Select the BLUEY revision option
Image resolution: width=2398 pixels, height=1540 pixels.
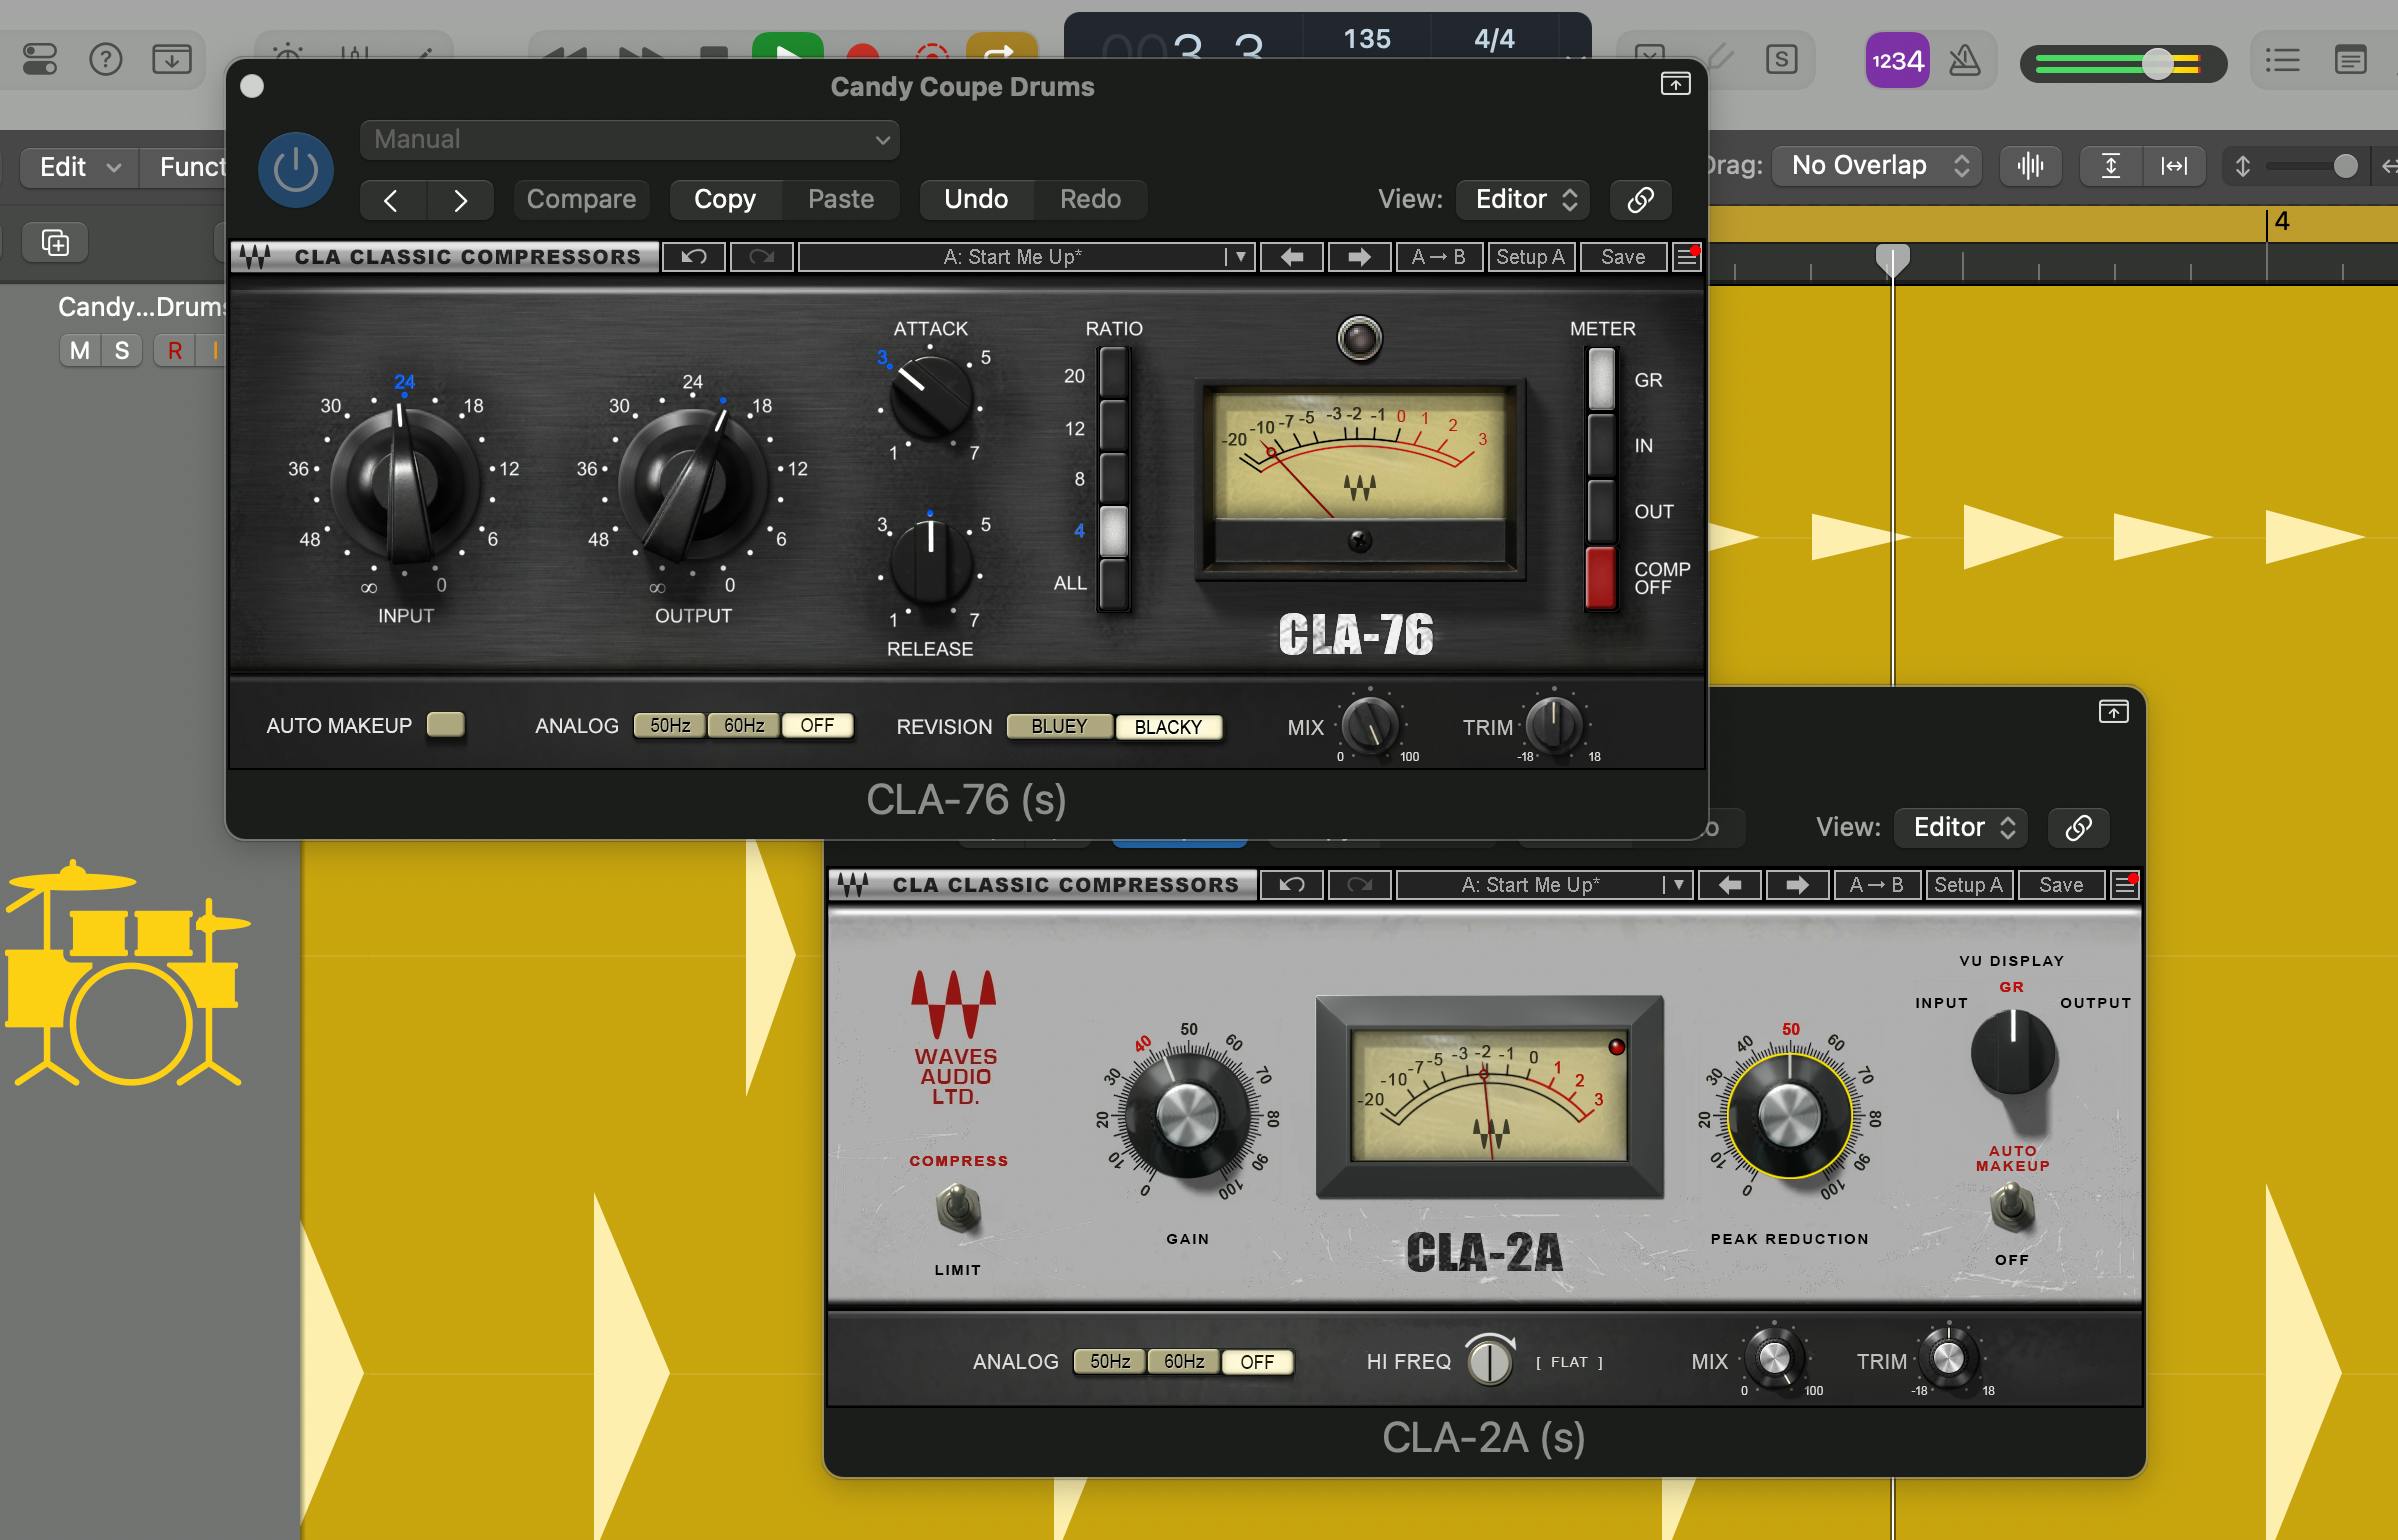click(1058, 726)
